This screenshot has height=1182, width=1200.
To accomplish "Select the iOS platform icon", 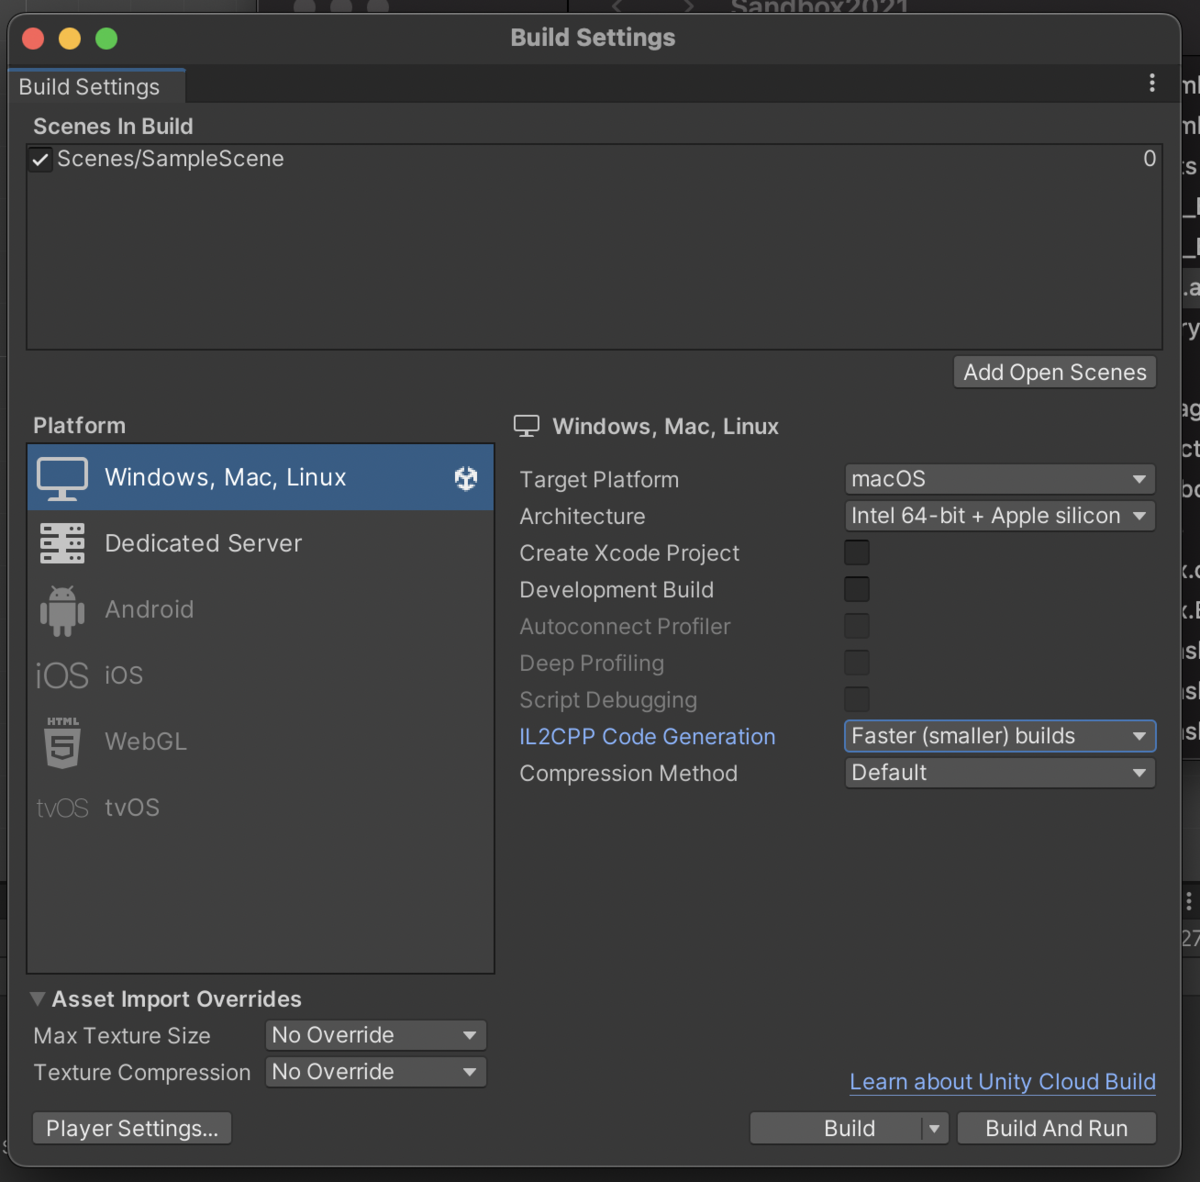I will 61,675.
